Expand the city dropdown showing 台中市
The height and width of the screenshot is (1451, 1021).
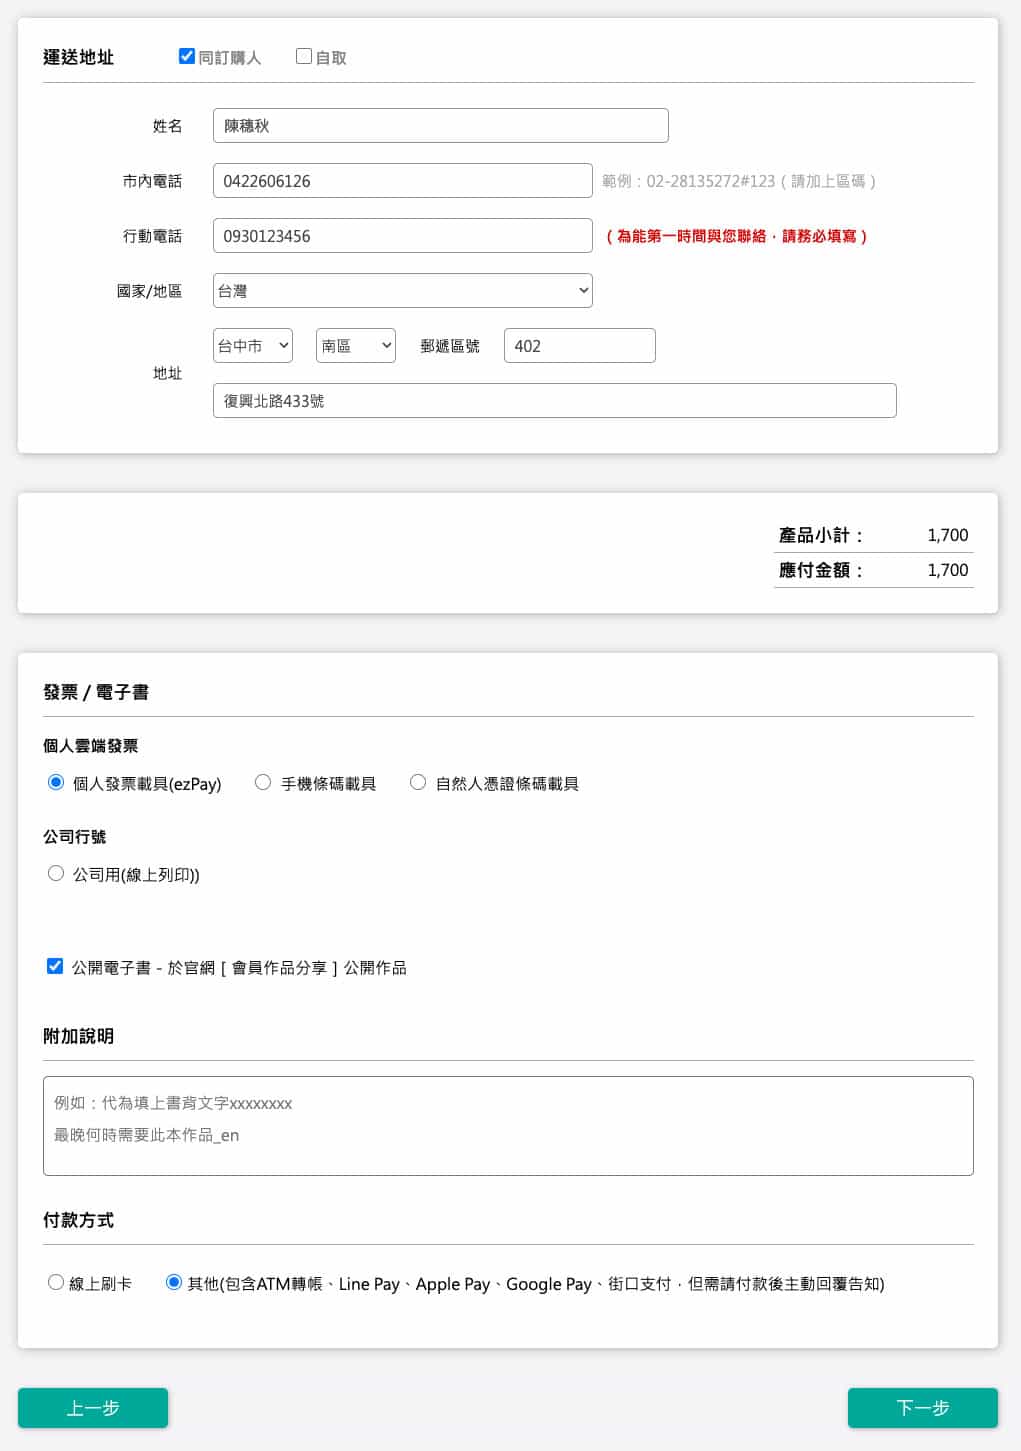pyautogui.click(x=252, y=346)
